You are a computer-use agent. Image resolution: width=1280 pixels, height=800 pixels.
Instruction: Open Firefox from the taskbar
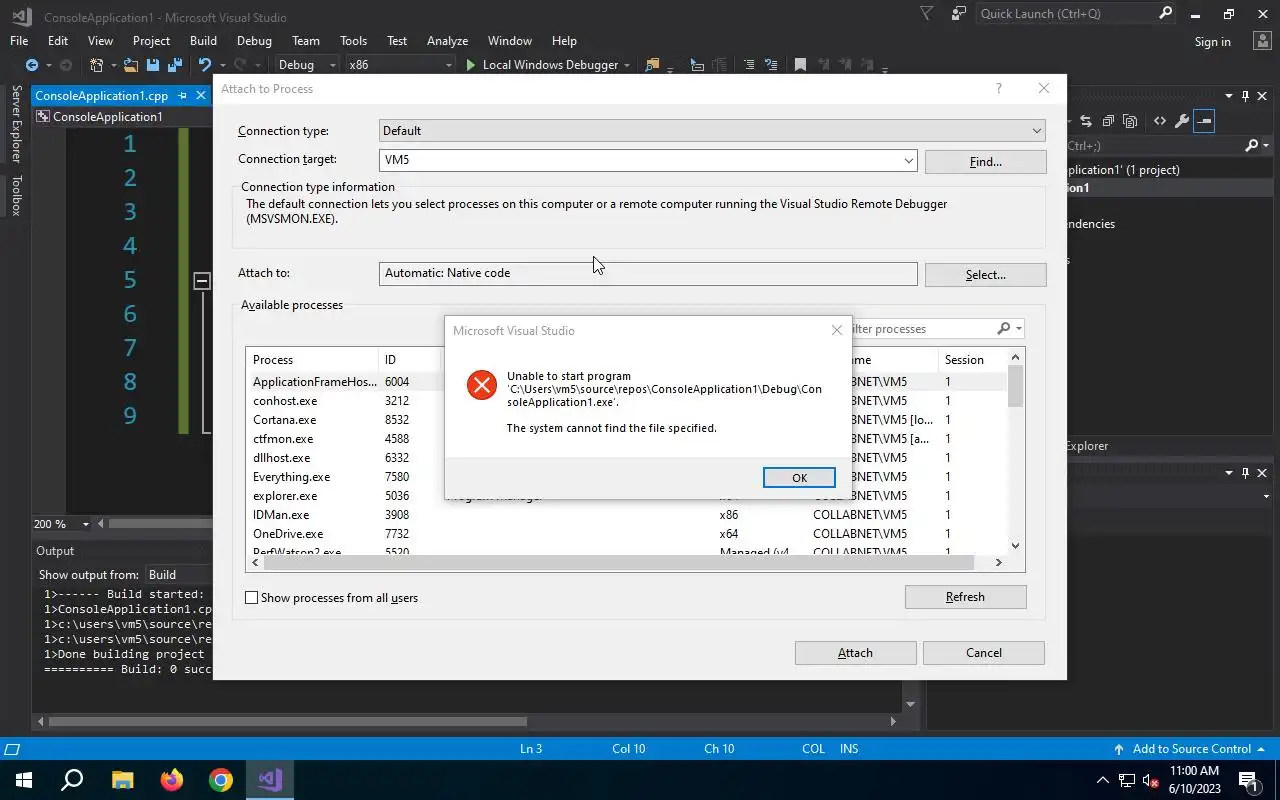pyautogui.click(x=172, y=780)
